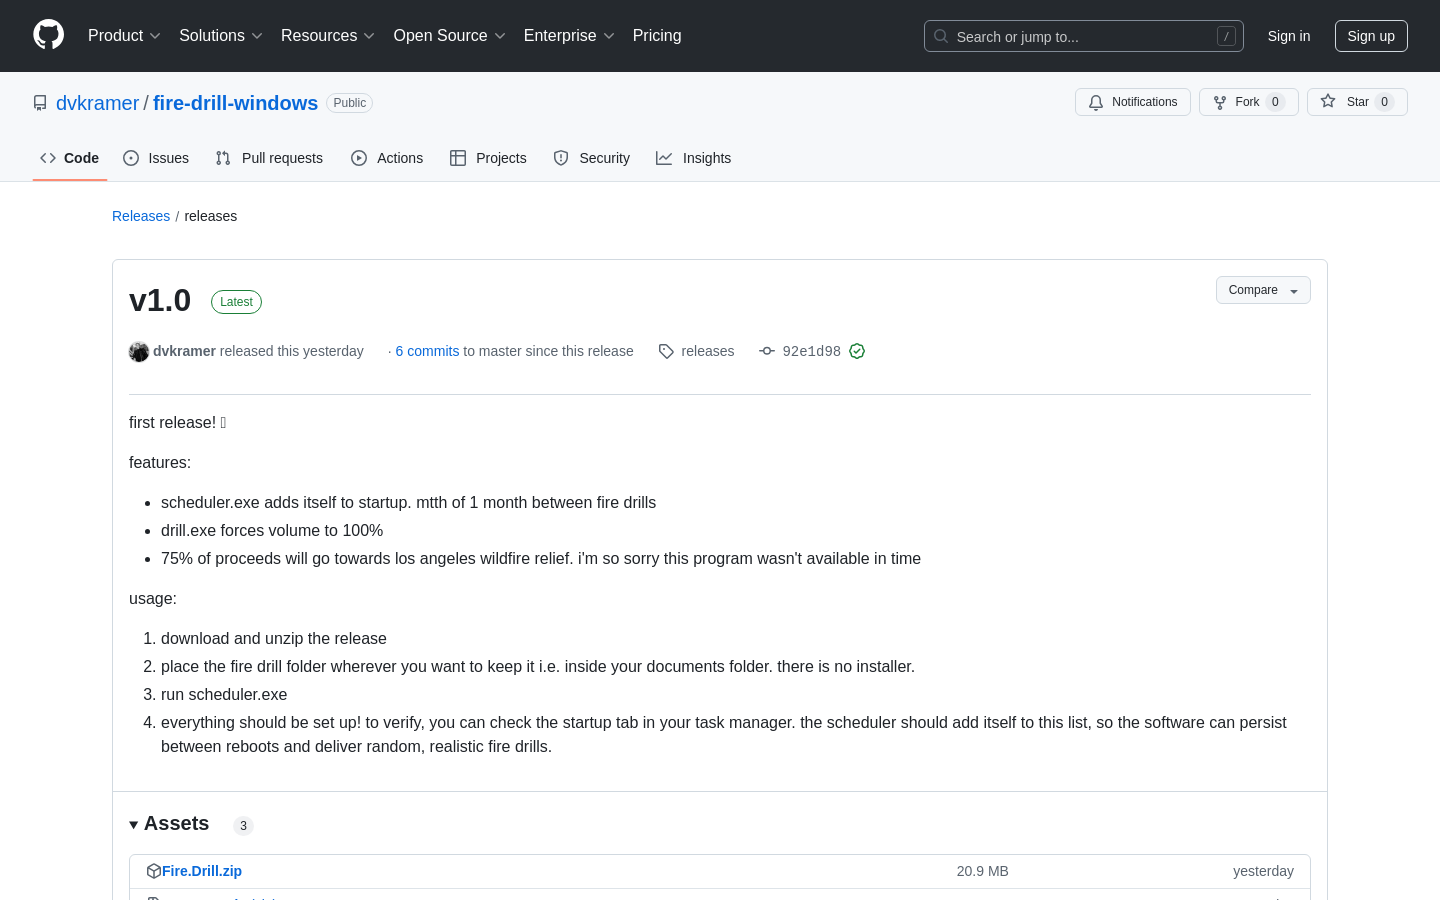This screenshot has height=900, width=1440.
Task: Click the '20.9 MB' file size text
Action: pos(982,871)
